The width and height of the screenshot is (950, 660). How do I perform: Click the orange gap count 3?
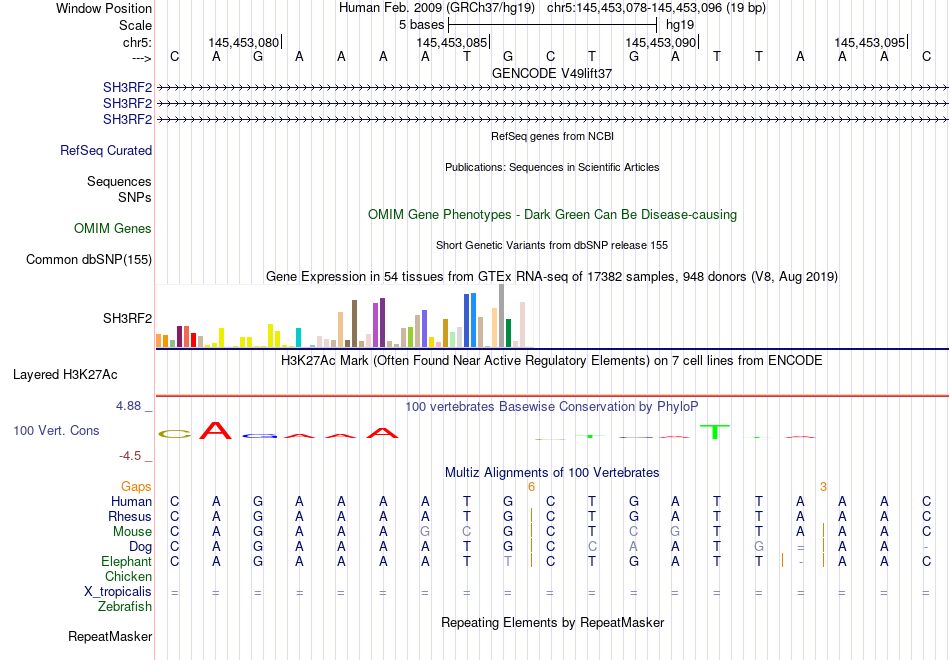click(x=823, y=487)
